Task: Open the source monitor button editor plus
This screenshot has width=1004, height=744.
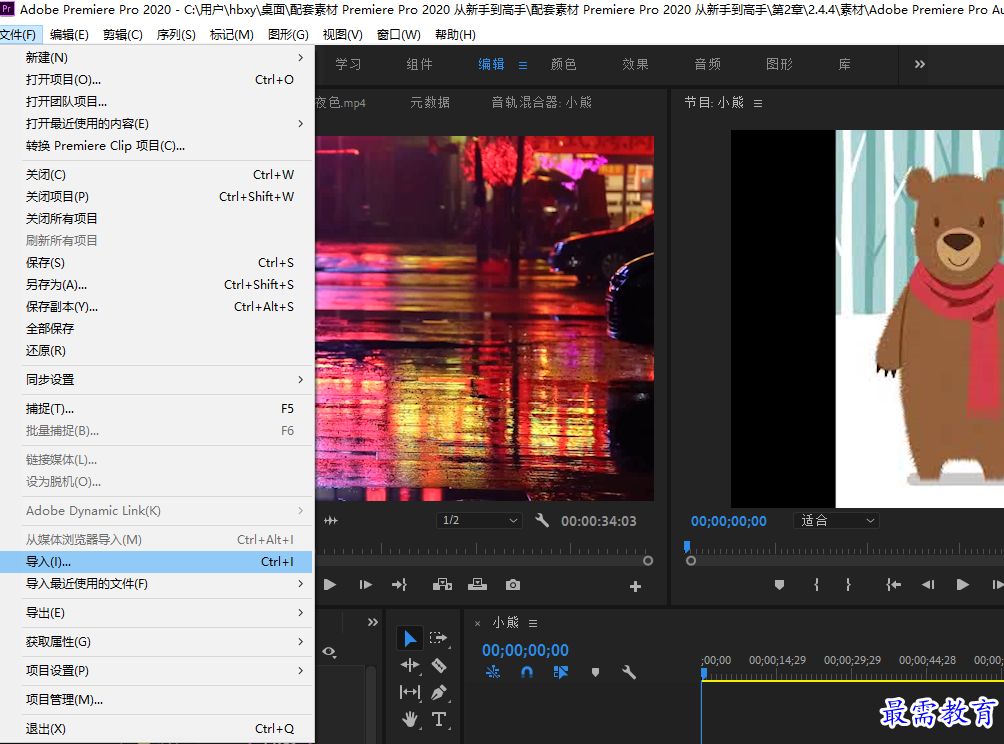Action: 635,586
